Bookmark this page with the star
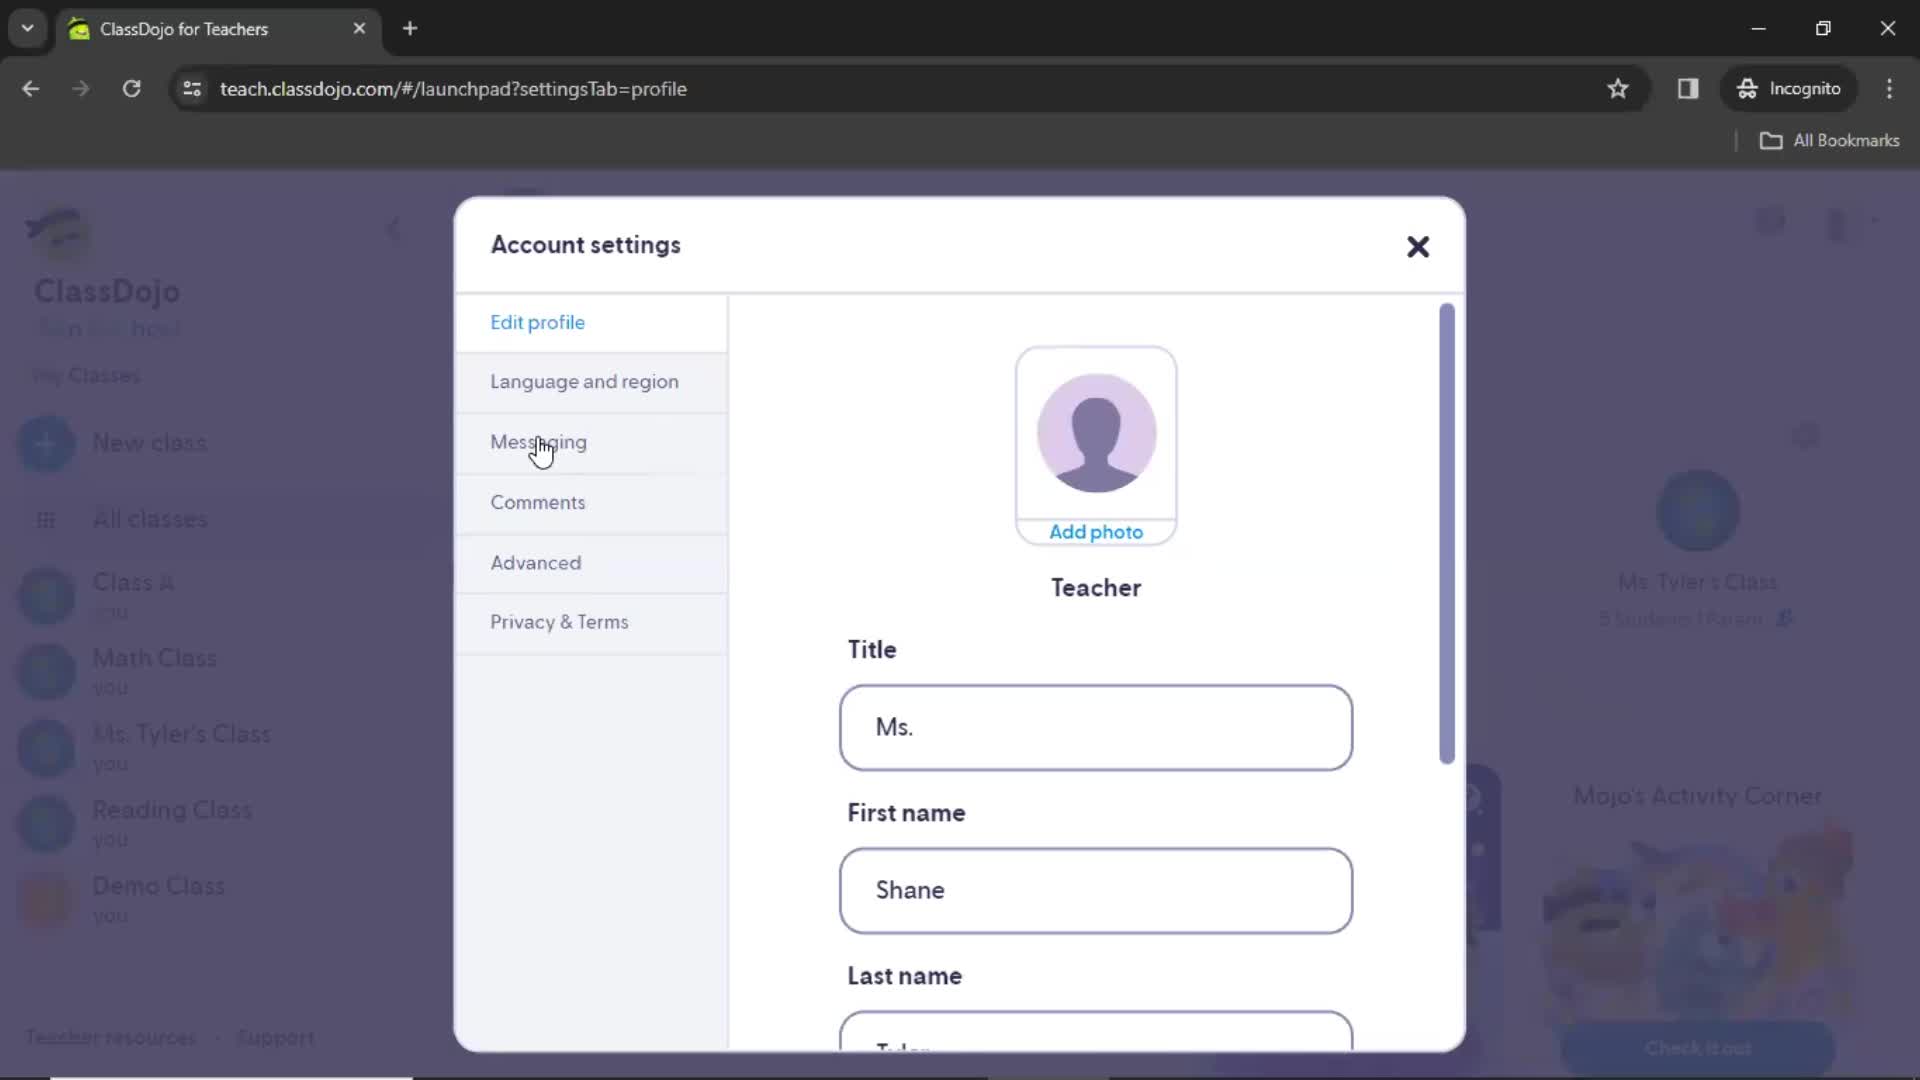This screenshot has width=1920, height=1080. pyautogui.click(x=1617, y=88)
